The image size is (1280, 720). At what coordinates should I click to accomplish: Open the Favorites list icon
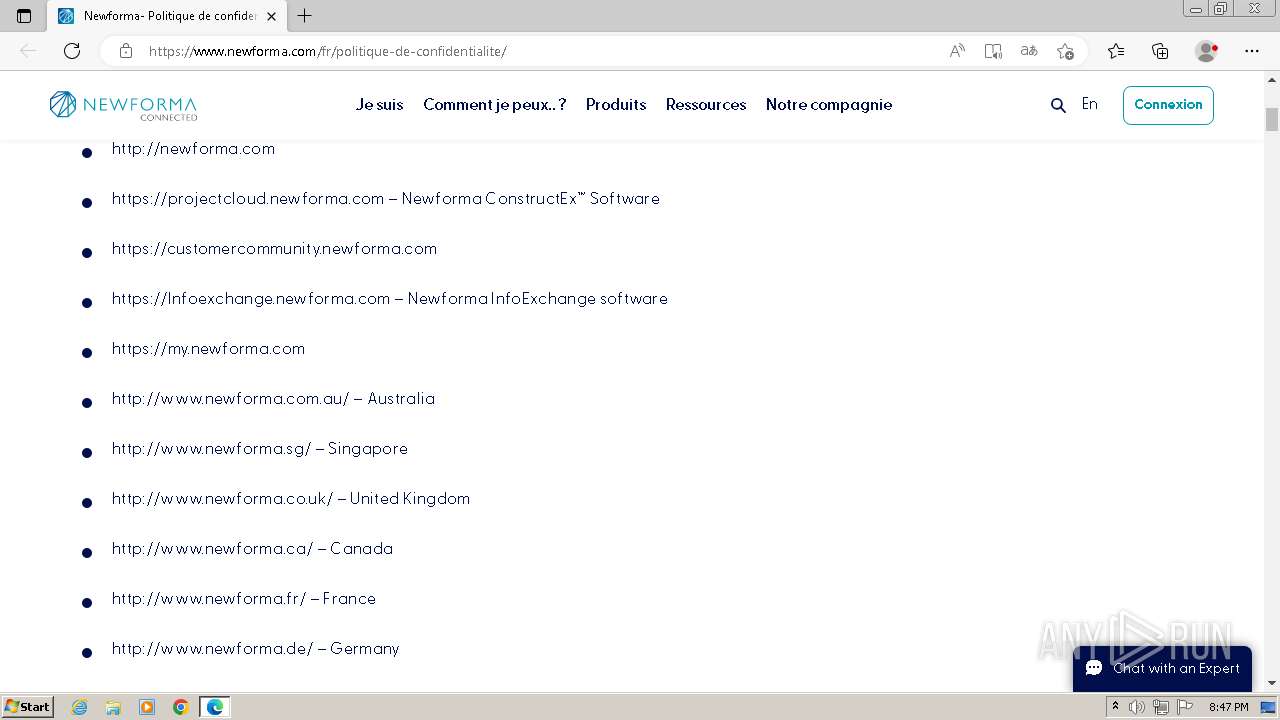click(x=1116, y=51)
